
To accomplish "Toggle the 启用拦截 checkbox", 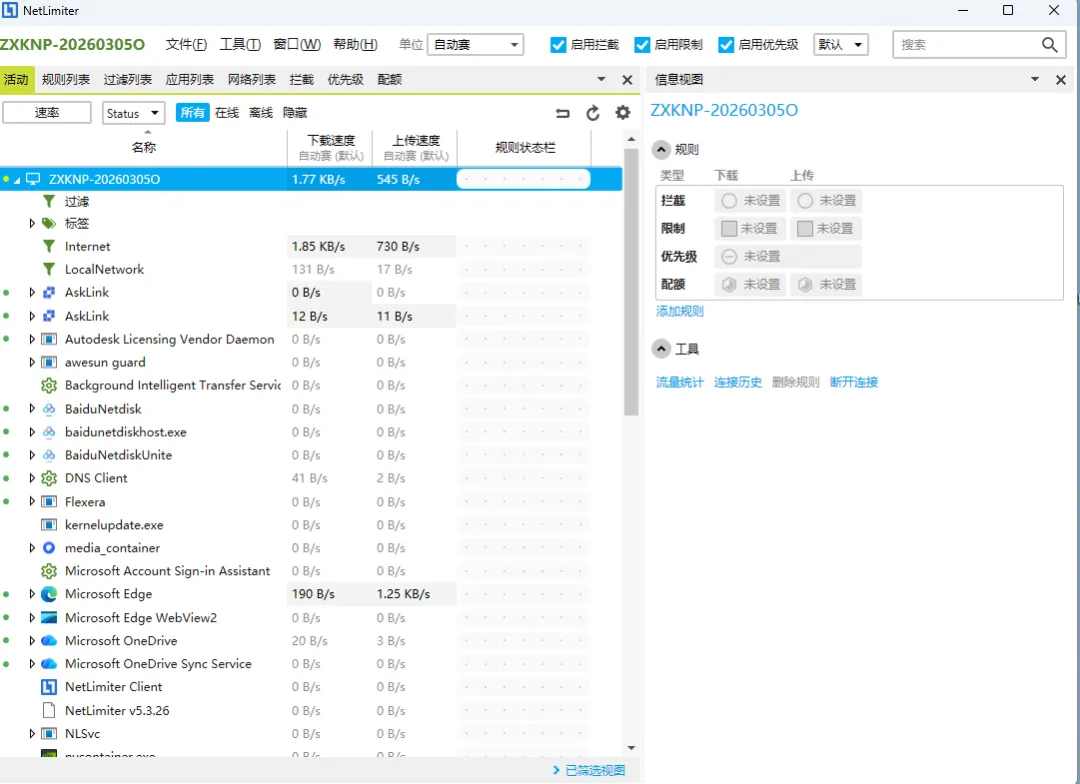I will [559, 45].
